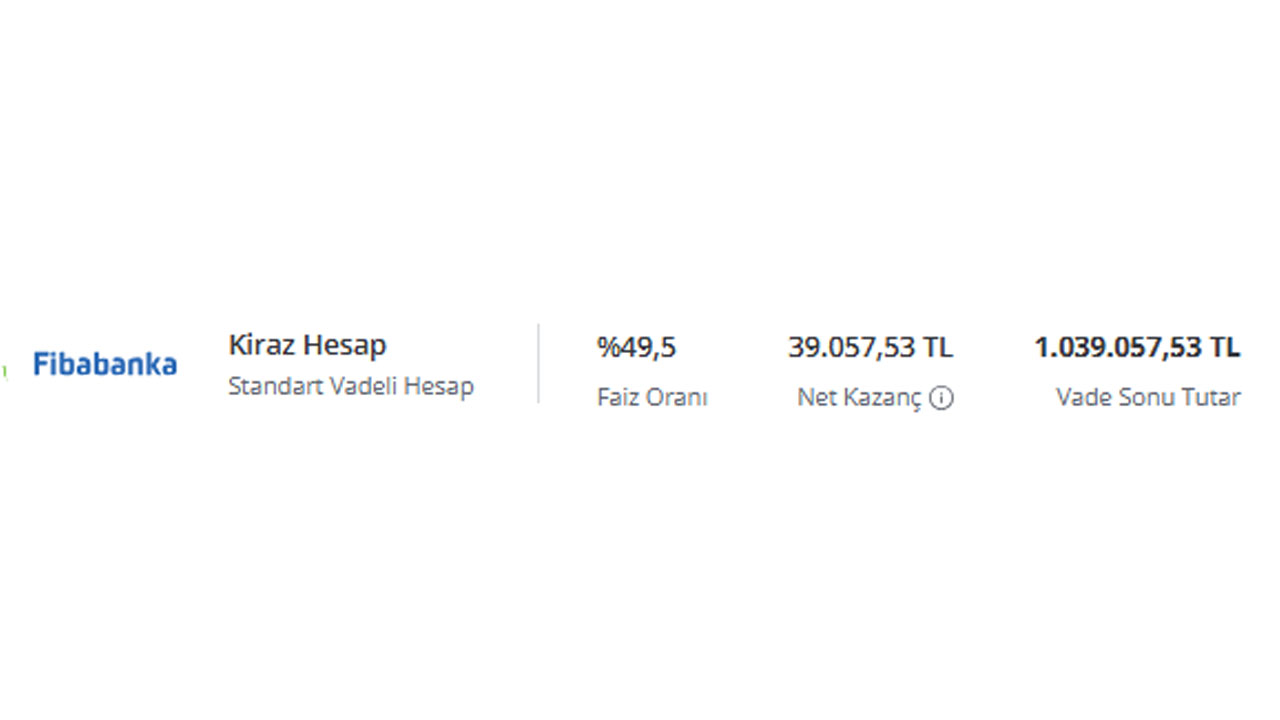Open the Net Kazanç info icon

(x=941, y=398)
